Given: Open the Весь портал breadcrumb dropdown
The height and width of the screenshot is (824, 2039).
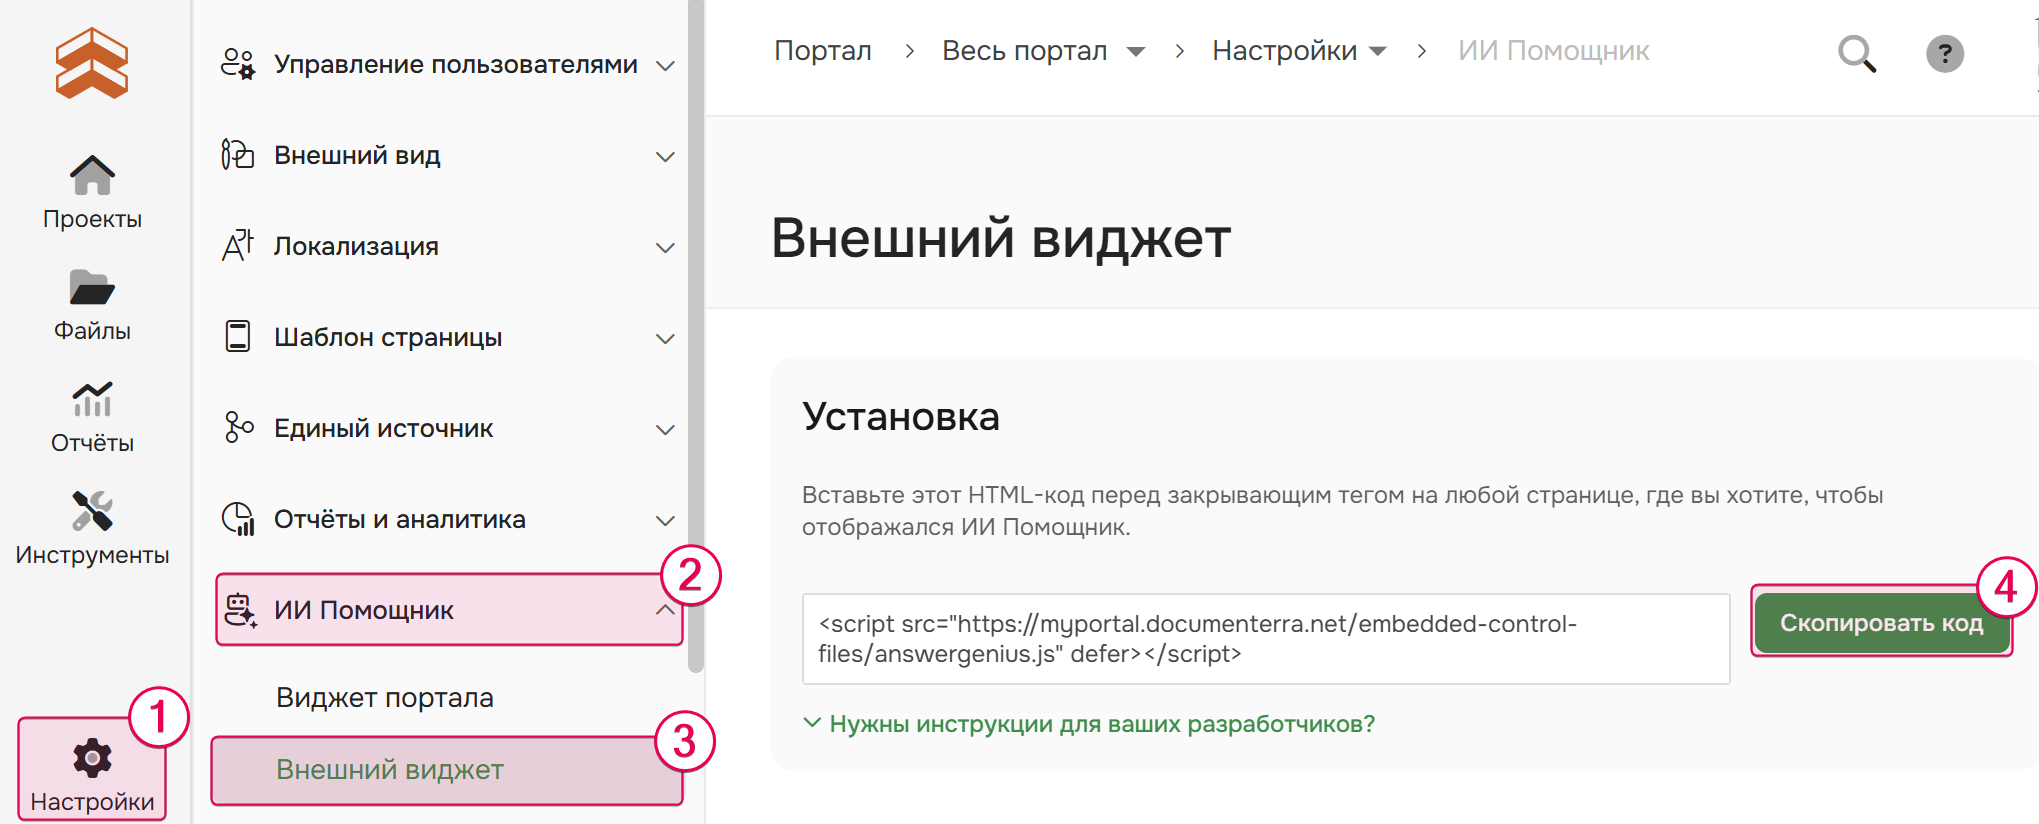Looking at the screenshot, I should point(1136,52).
